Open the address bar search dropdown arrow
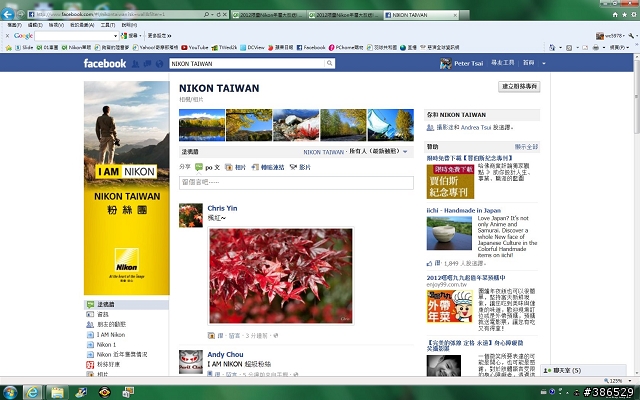 (x=212, y=15)
